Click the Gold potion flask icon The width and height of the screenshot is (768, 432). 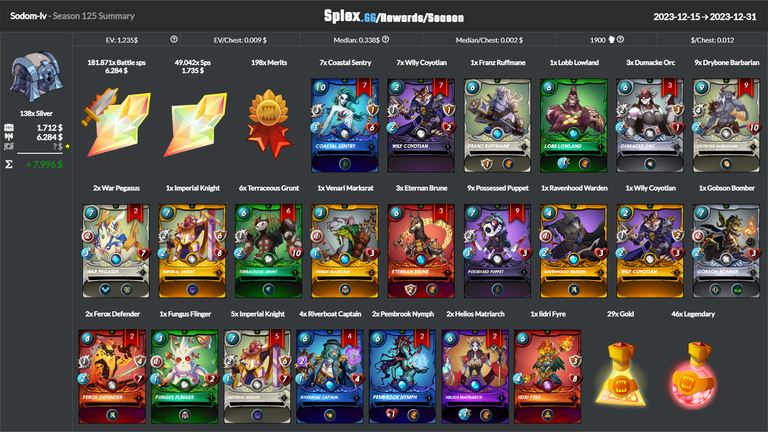[x=621, y=375]
